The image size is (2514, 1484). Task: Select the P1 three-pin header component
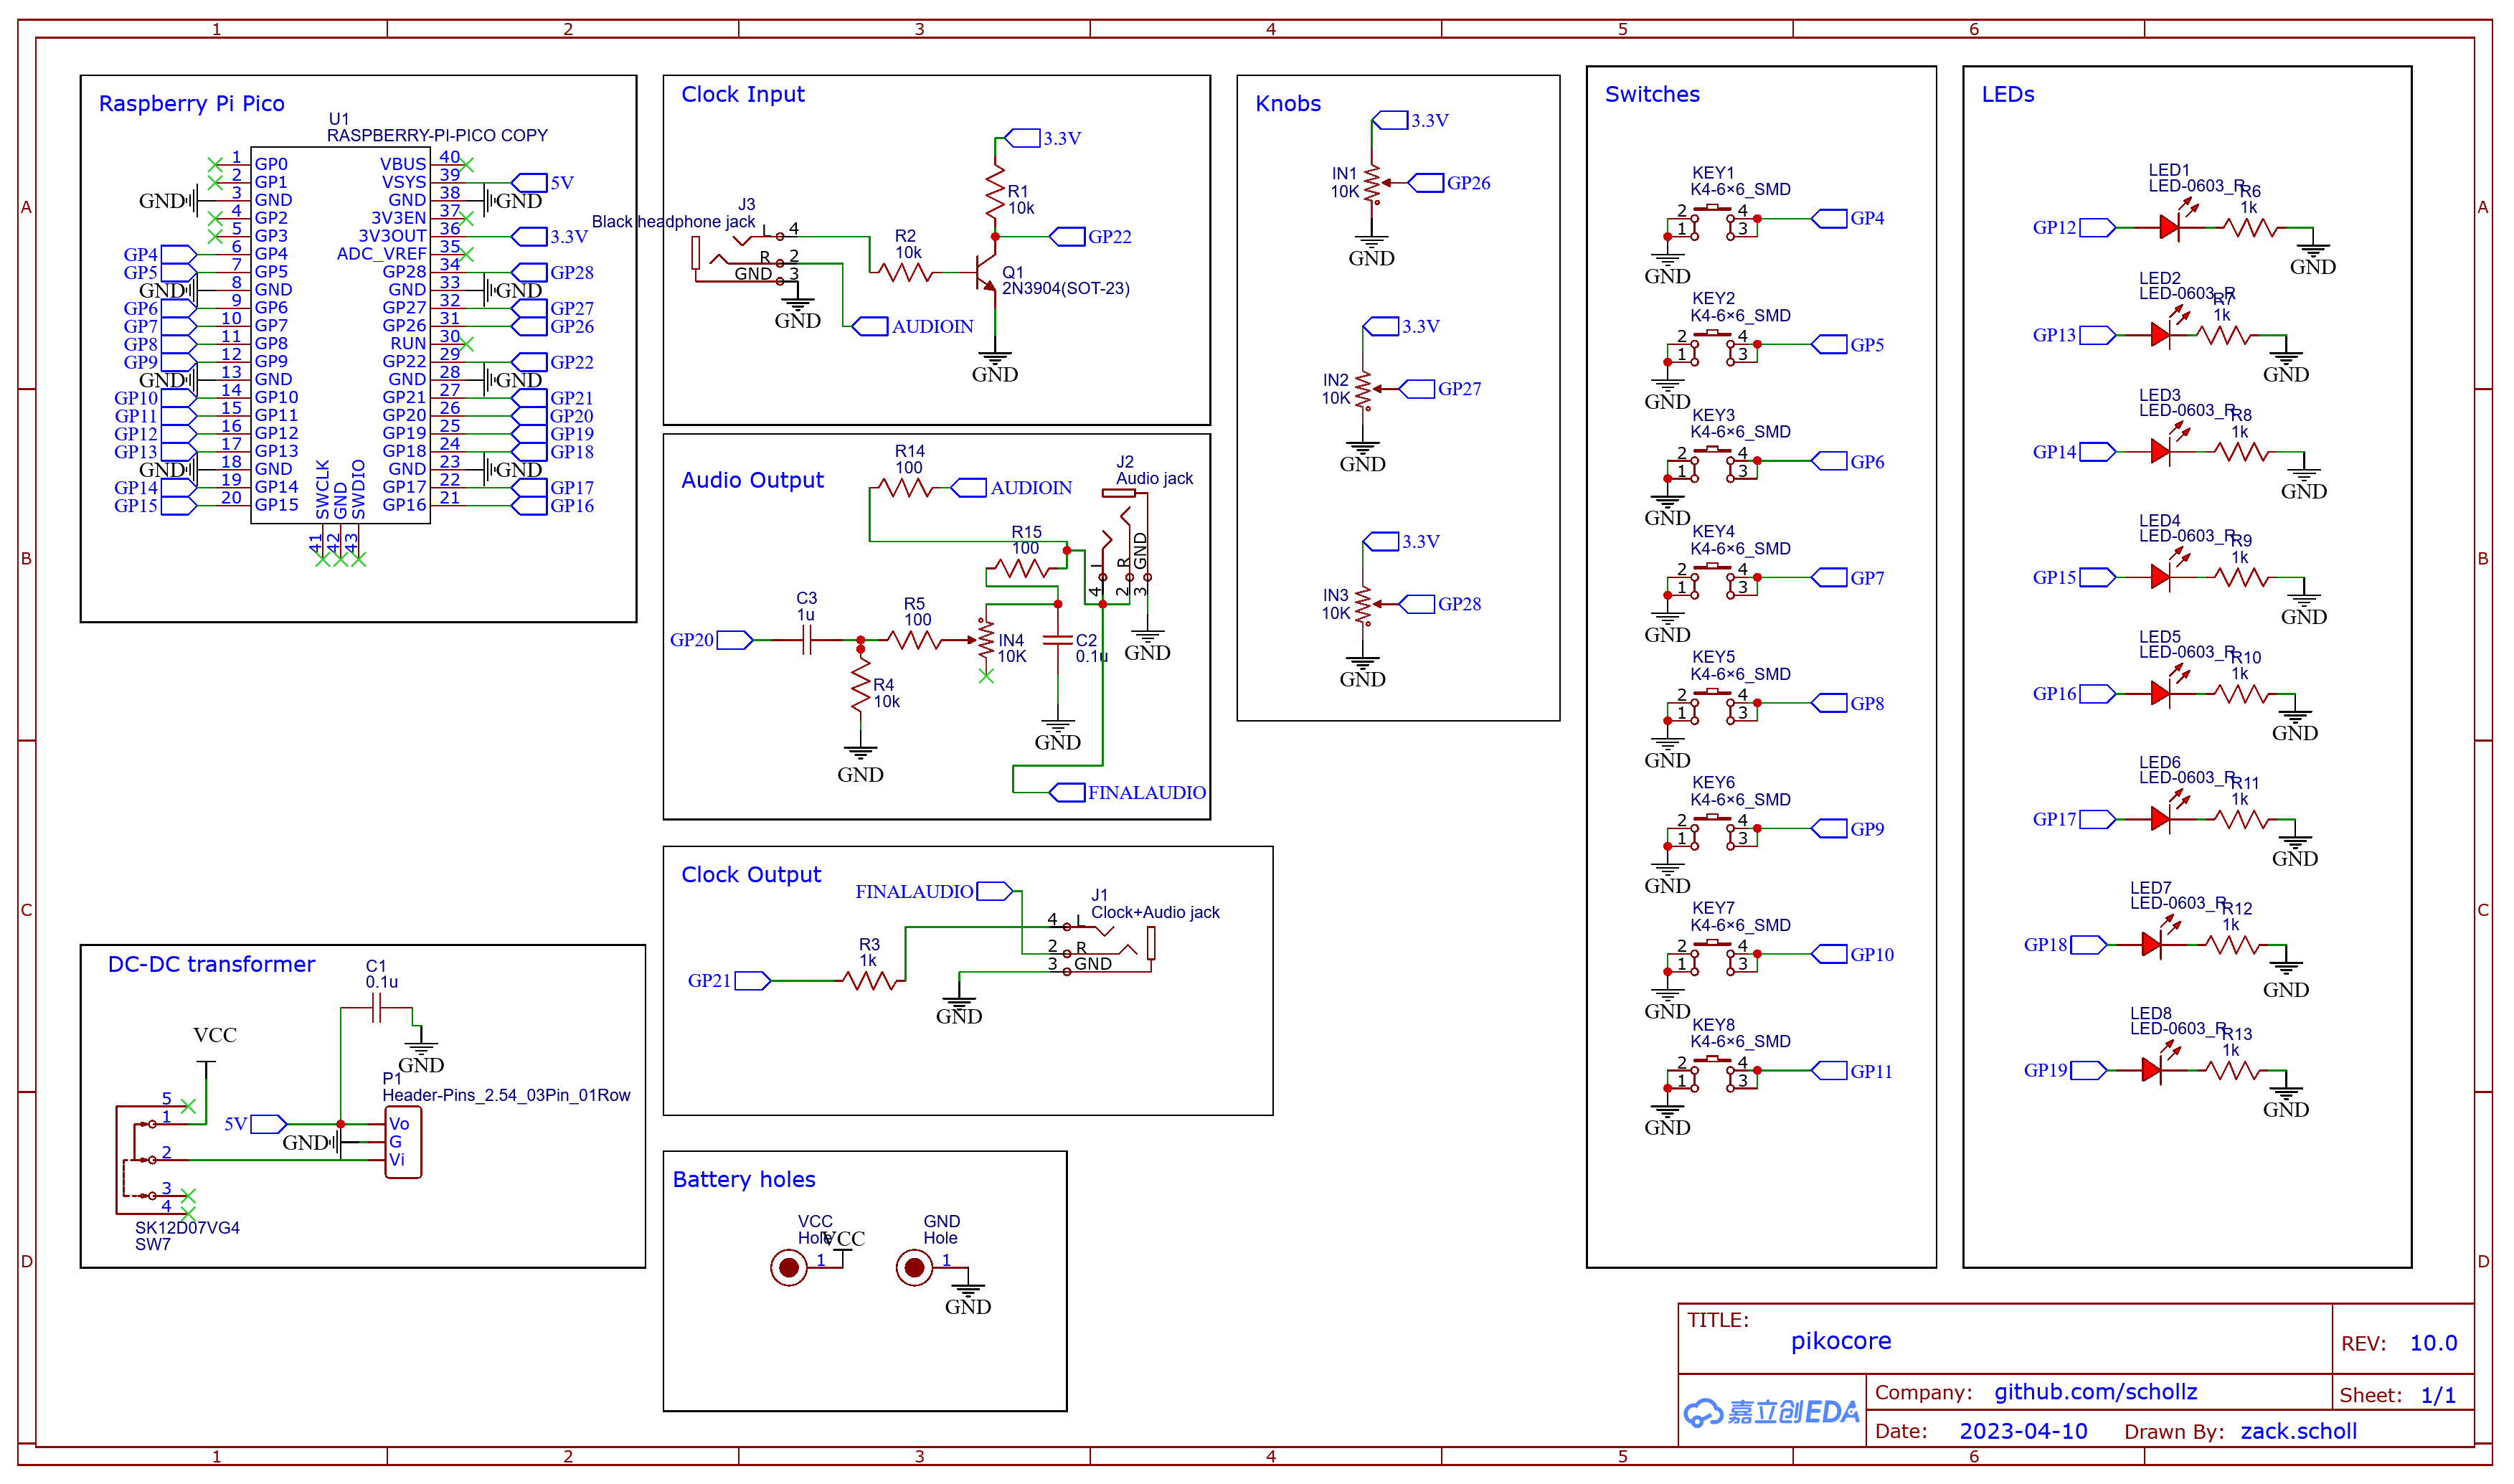(403, 1142)
